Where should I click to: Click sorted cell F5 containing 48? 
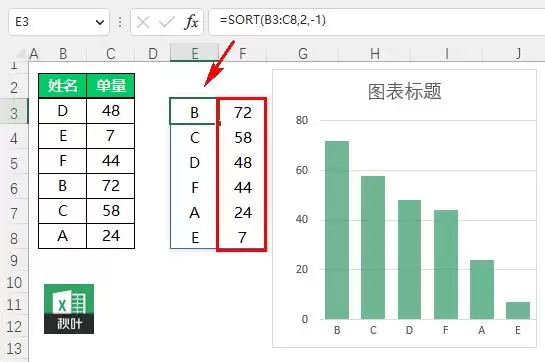pyautogui.click(x=242, y=162)
